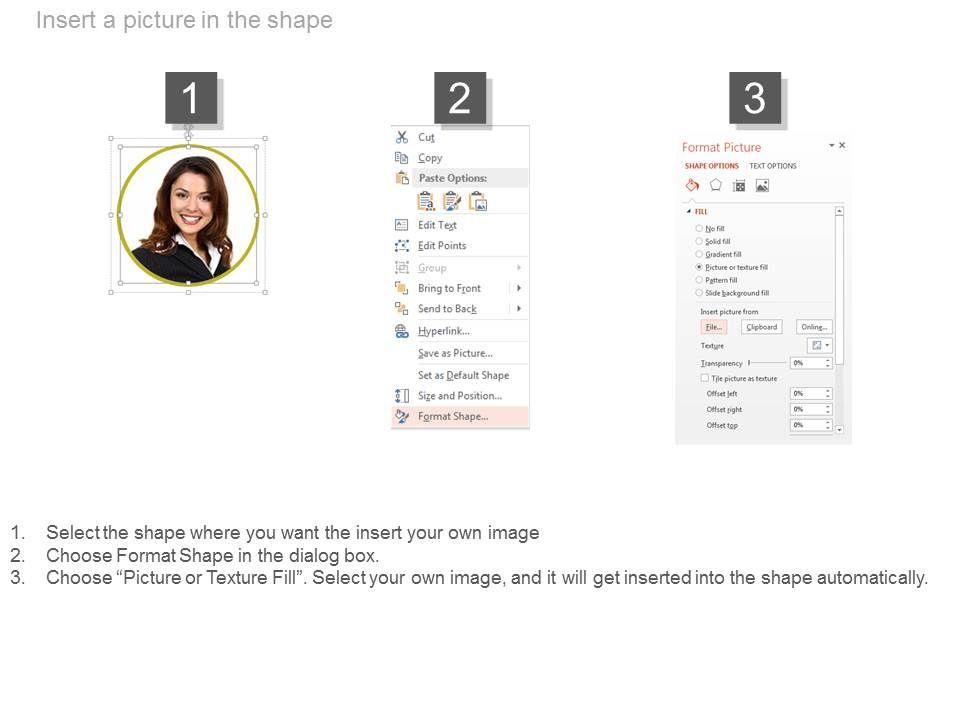Switch to the TEXT OPTIONS tab
960x720 pixels.
(x=773, y=166)
